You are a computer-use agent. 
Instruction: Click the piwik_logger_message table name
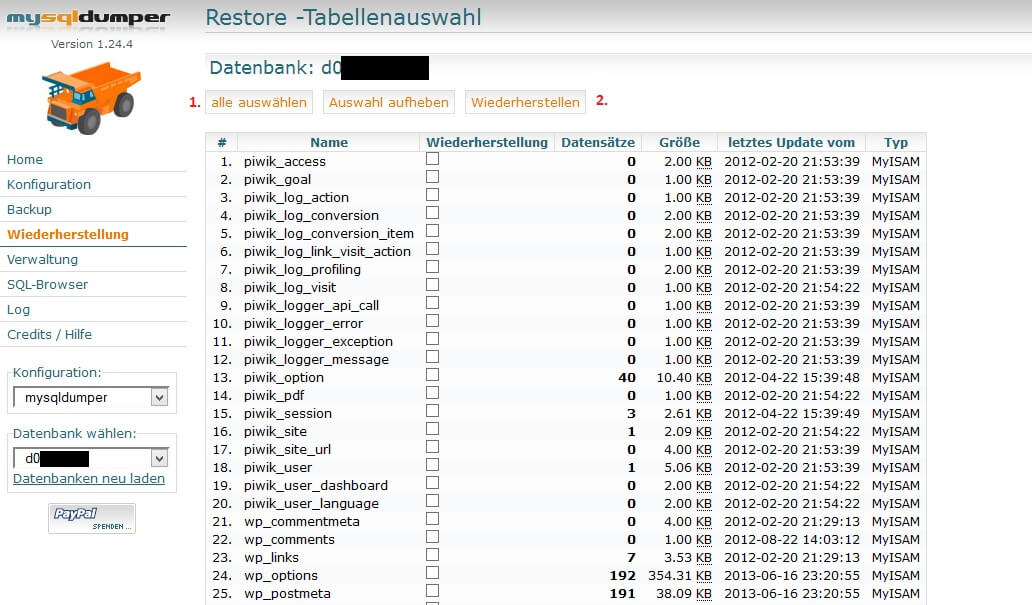[316, 359]
